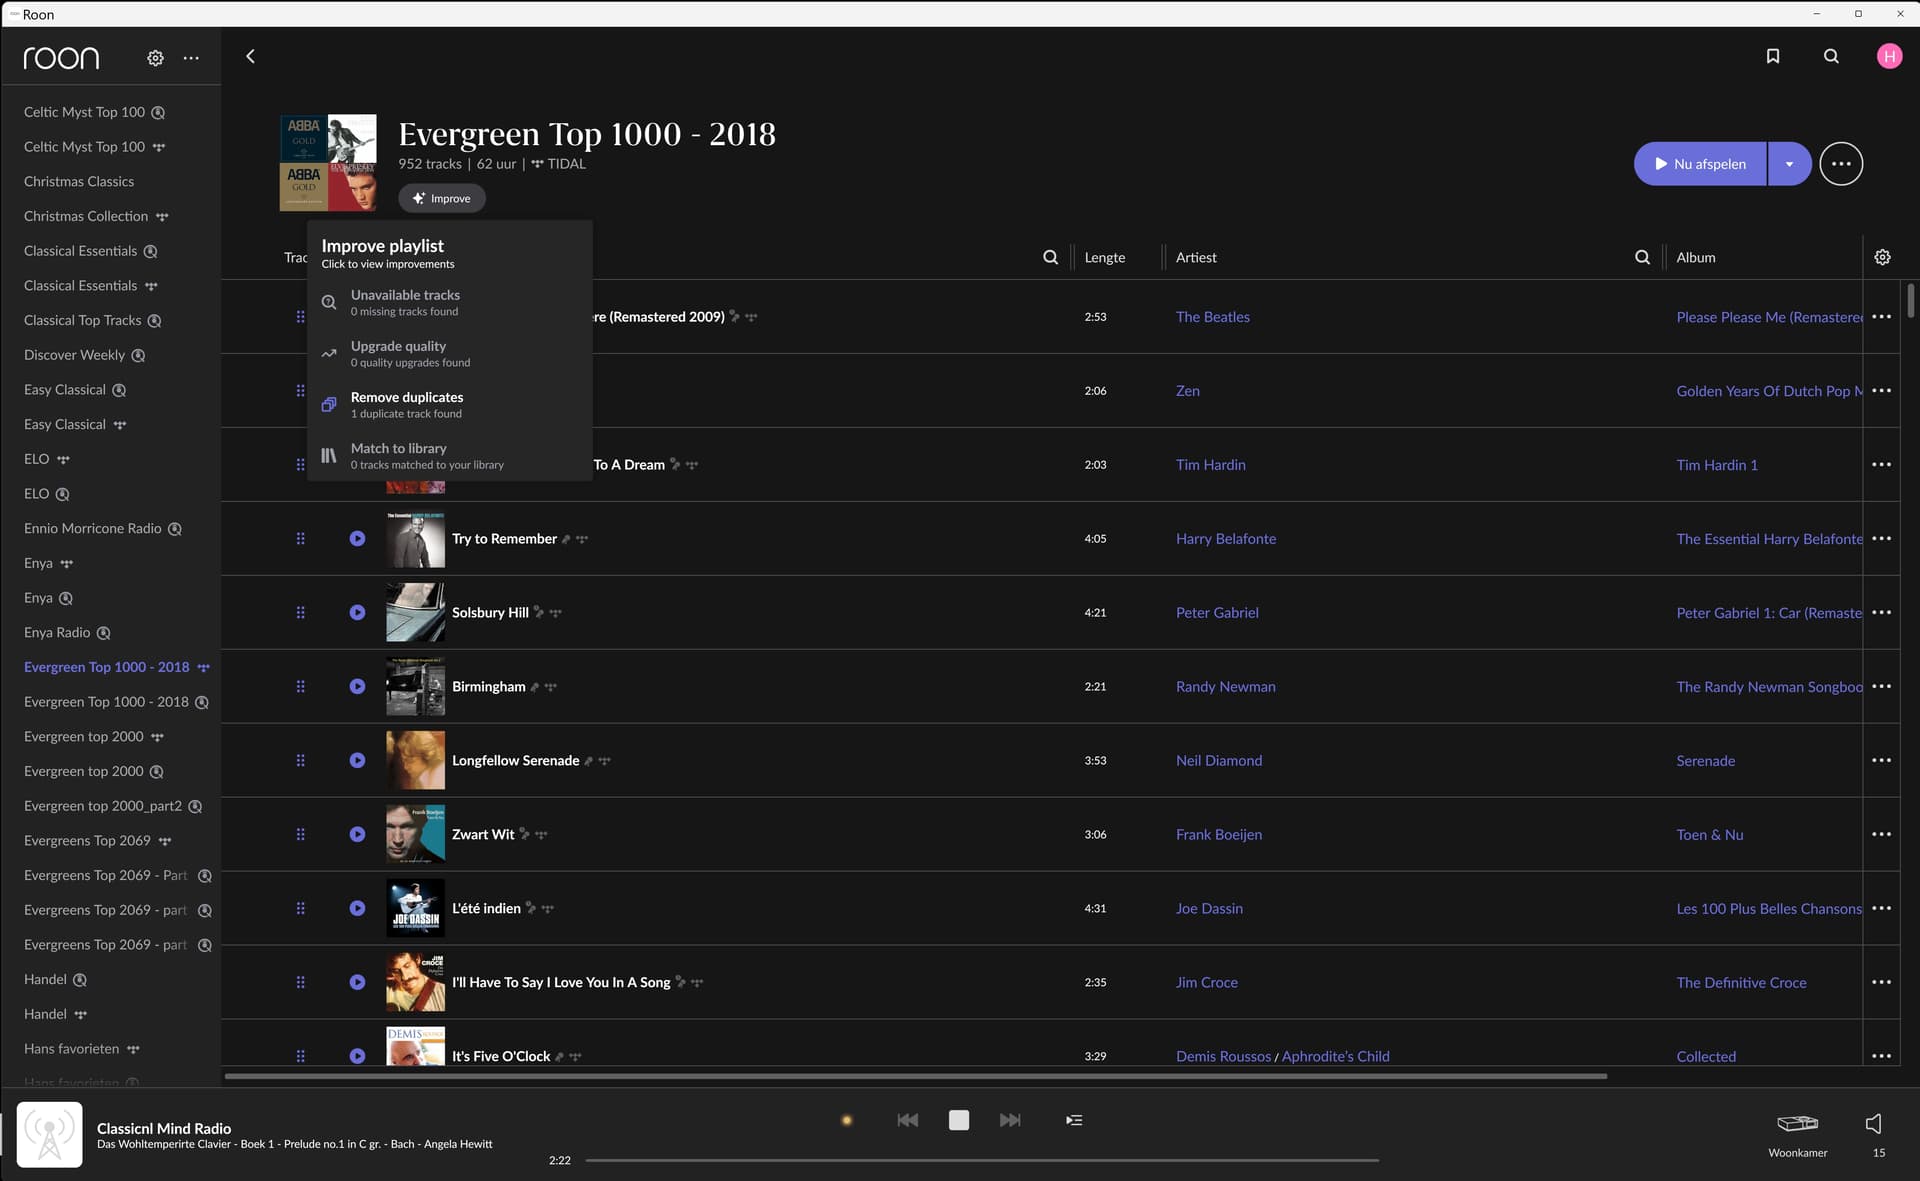Open the round three-dot playlist menu

point(1841,164)
